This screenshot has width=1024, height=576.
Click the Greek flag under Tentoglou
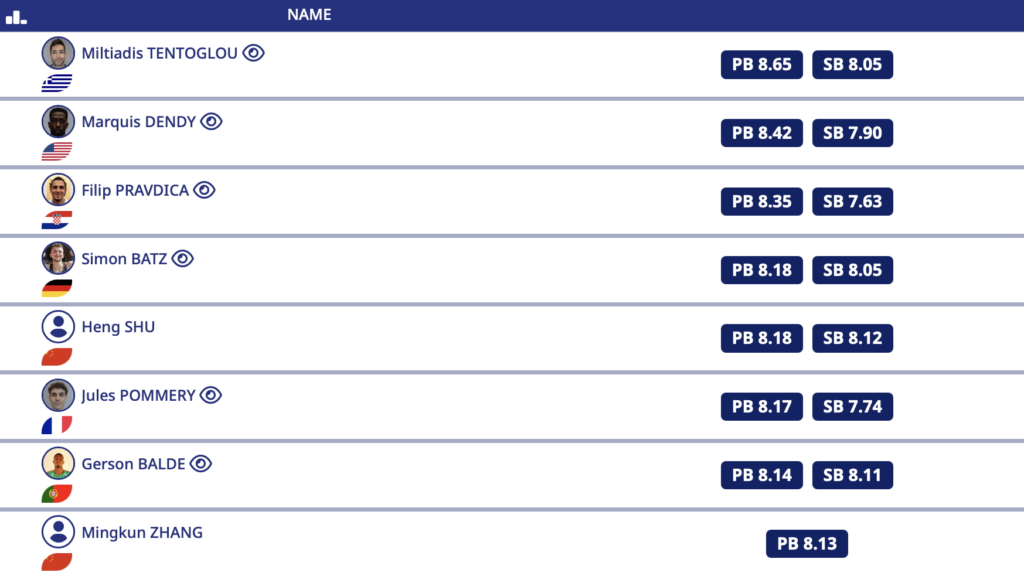[x=56, y=84]
